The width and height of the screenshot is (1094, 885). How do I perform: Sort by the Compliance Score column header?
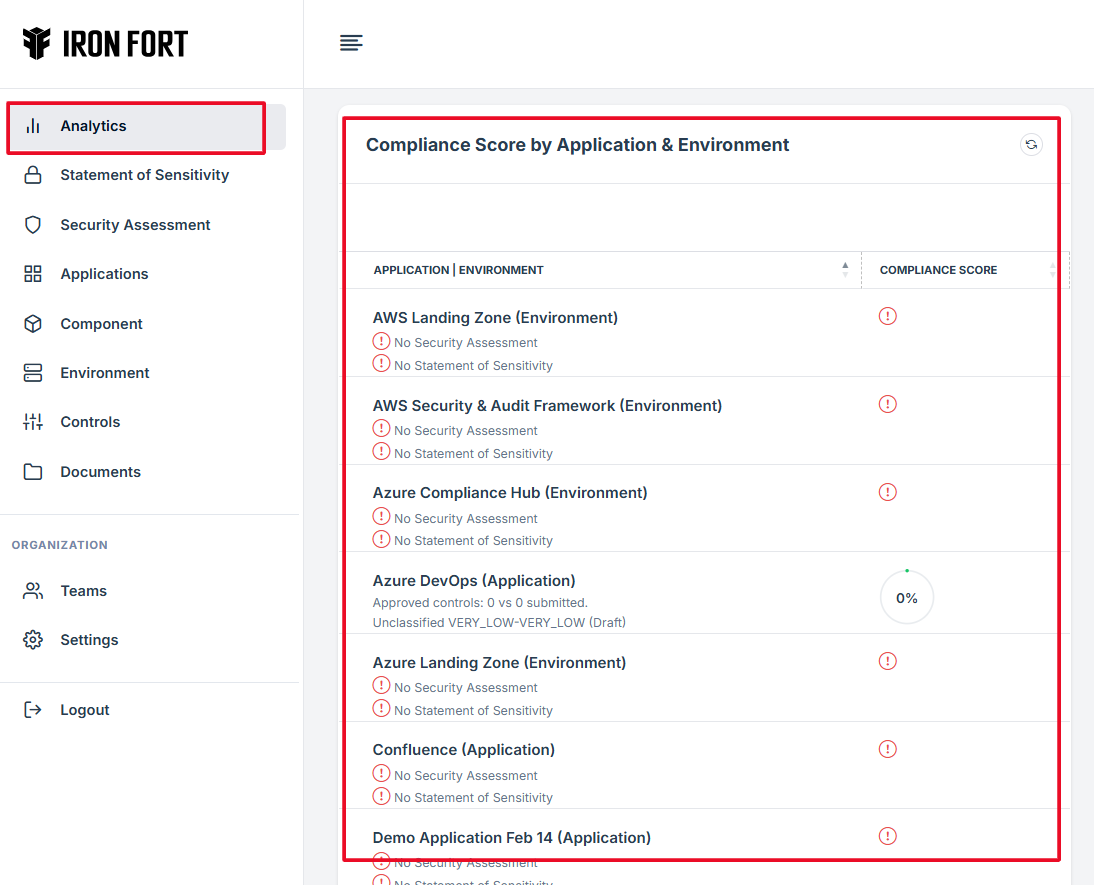click(938, 270)
